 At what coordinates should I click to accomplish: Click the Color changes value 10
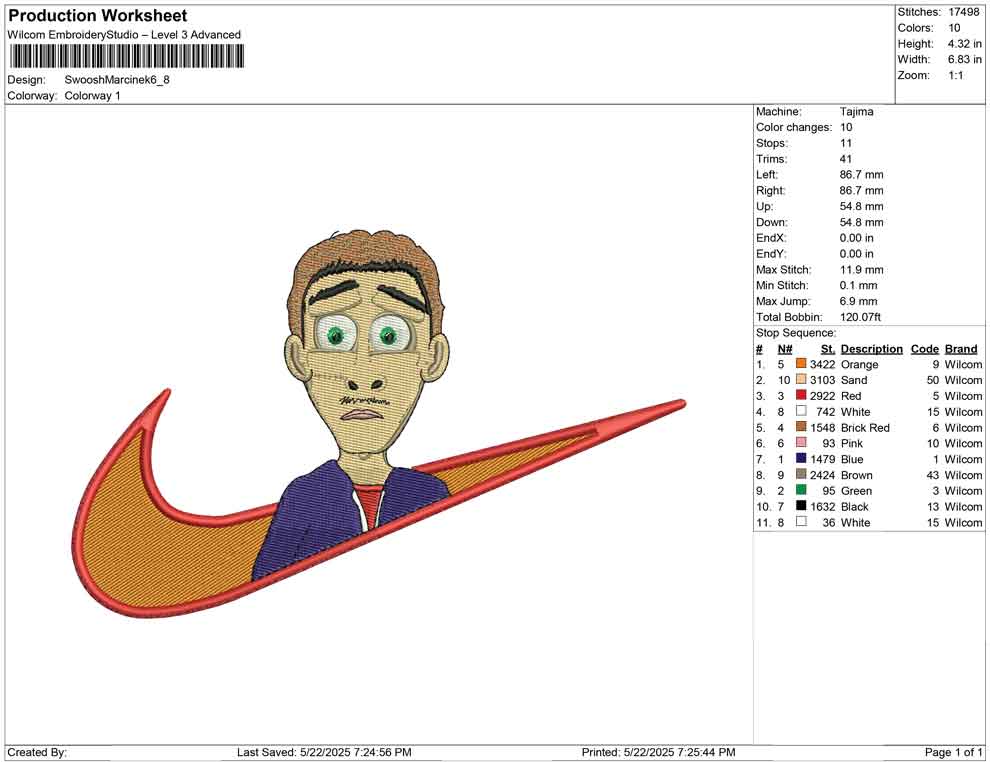[x=845, y=128]
